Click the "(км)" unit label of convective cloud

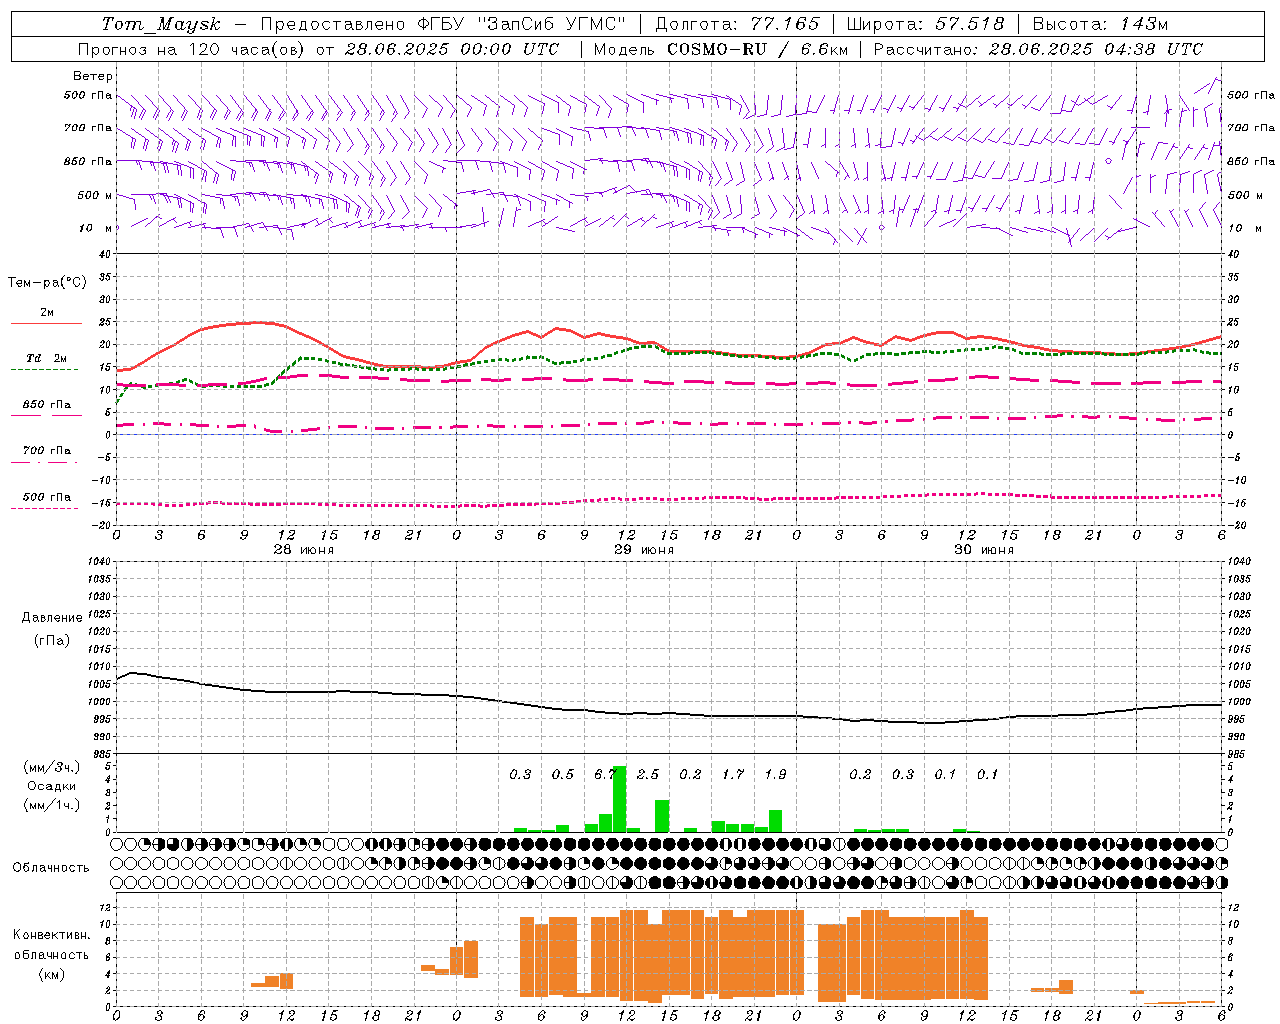coord(52,974)
